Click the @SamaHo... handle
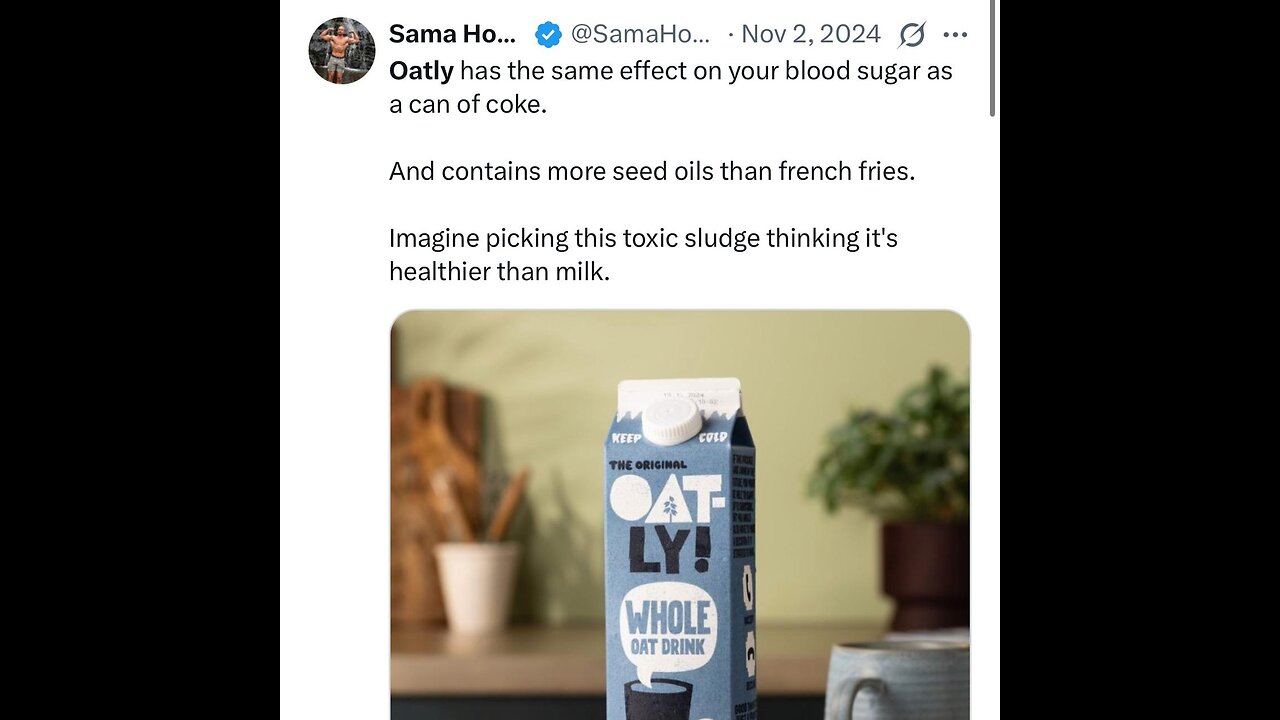This screenshot has height=720, width=1280. (640, 35)
